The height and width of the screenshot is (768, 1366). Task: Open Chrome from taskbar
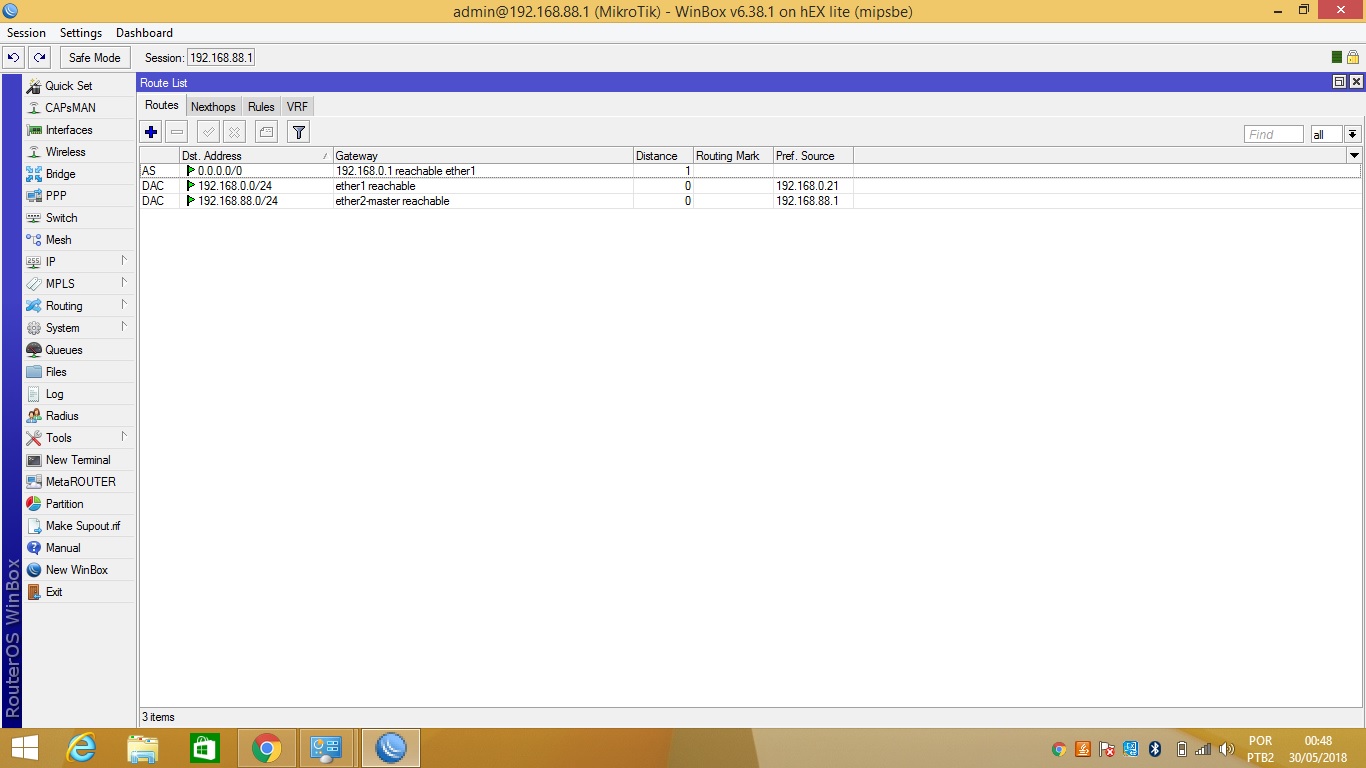pyautogui.click(x=266, y=748)
